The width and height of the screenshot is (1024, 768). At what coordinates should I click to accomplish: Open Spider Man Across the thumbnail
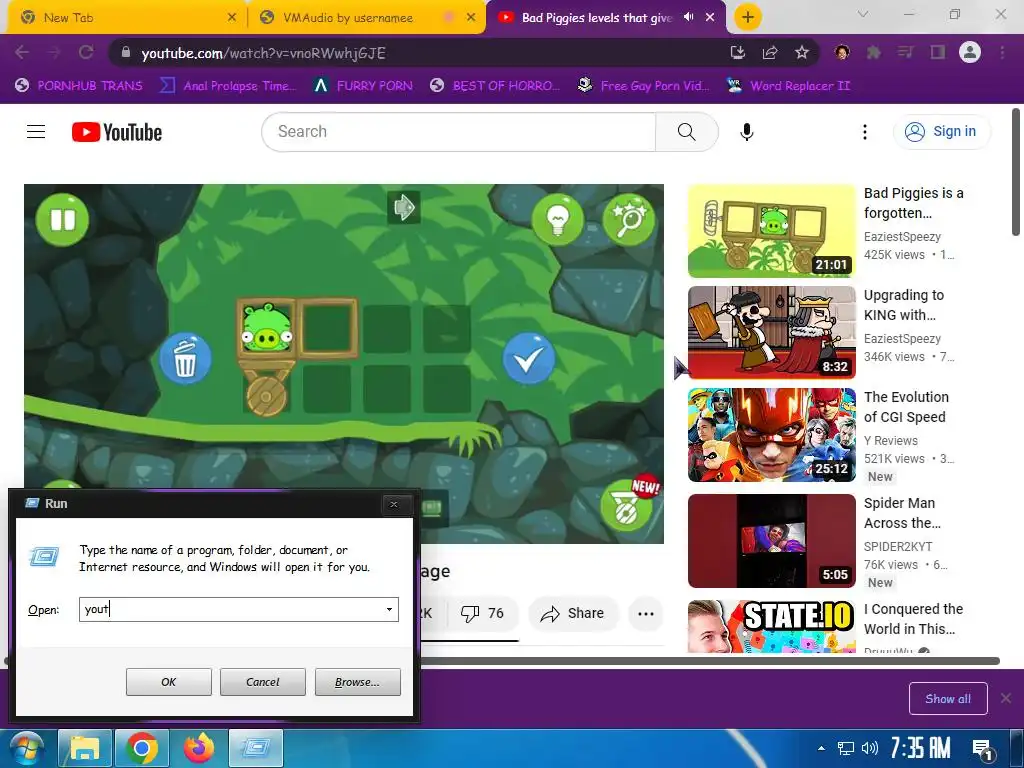[x=771, y=541]
